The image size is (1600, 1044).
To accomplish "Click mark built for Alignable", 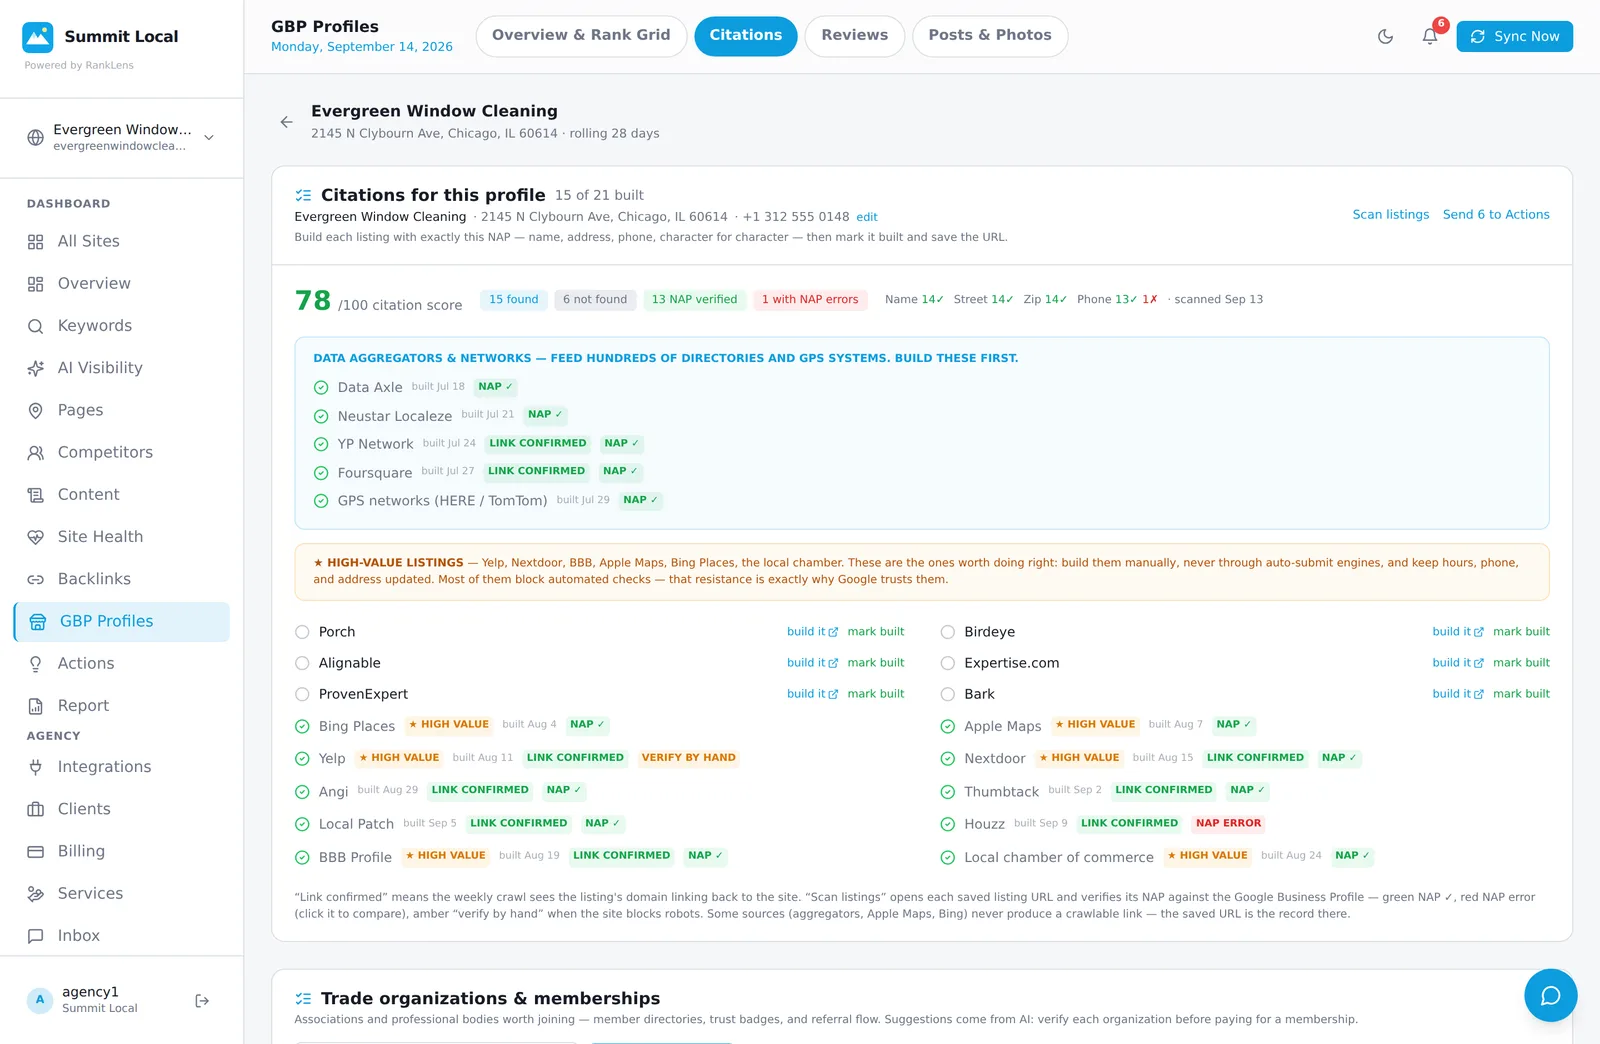I will tap(876, 663).
